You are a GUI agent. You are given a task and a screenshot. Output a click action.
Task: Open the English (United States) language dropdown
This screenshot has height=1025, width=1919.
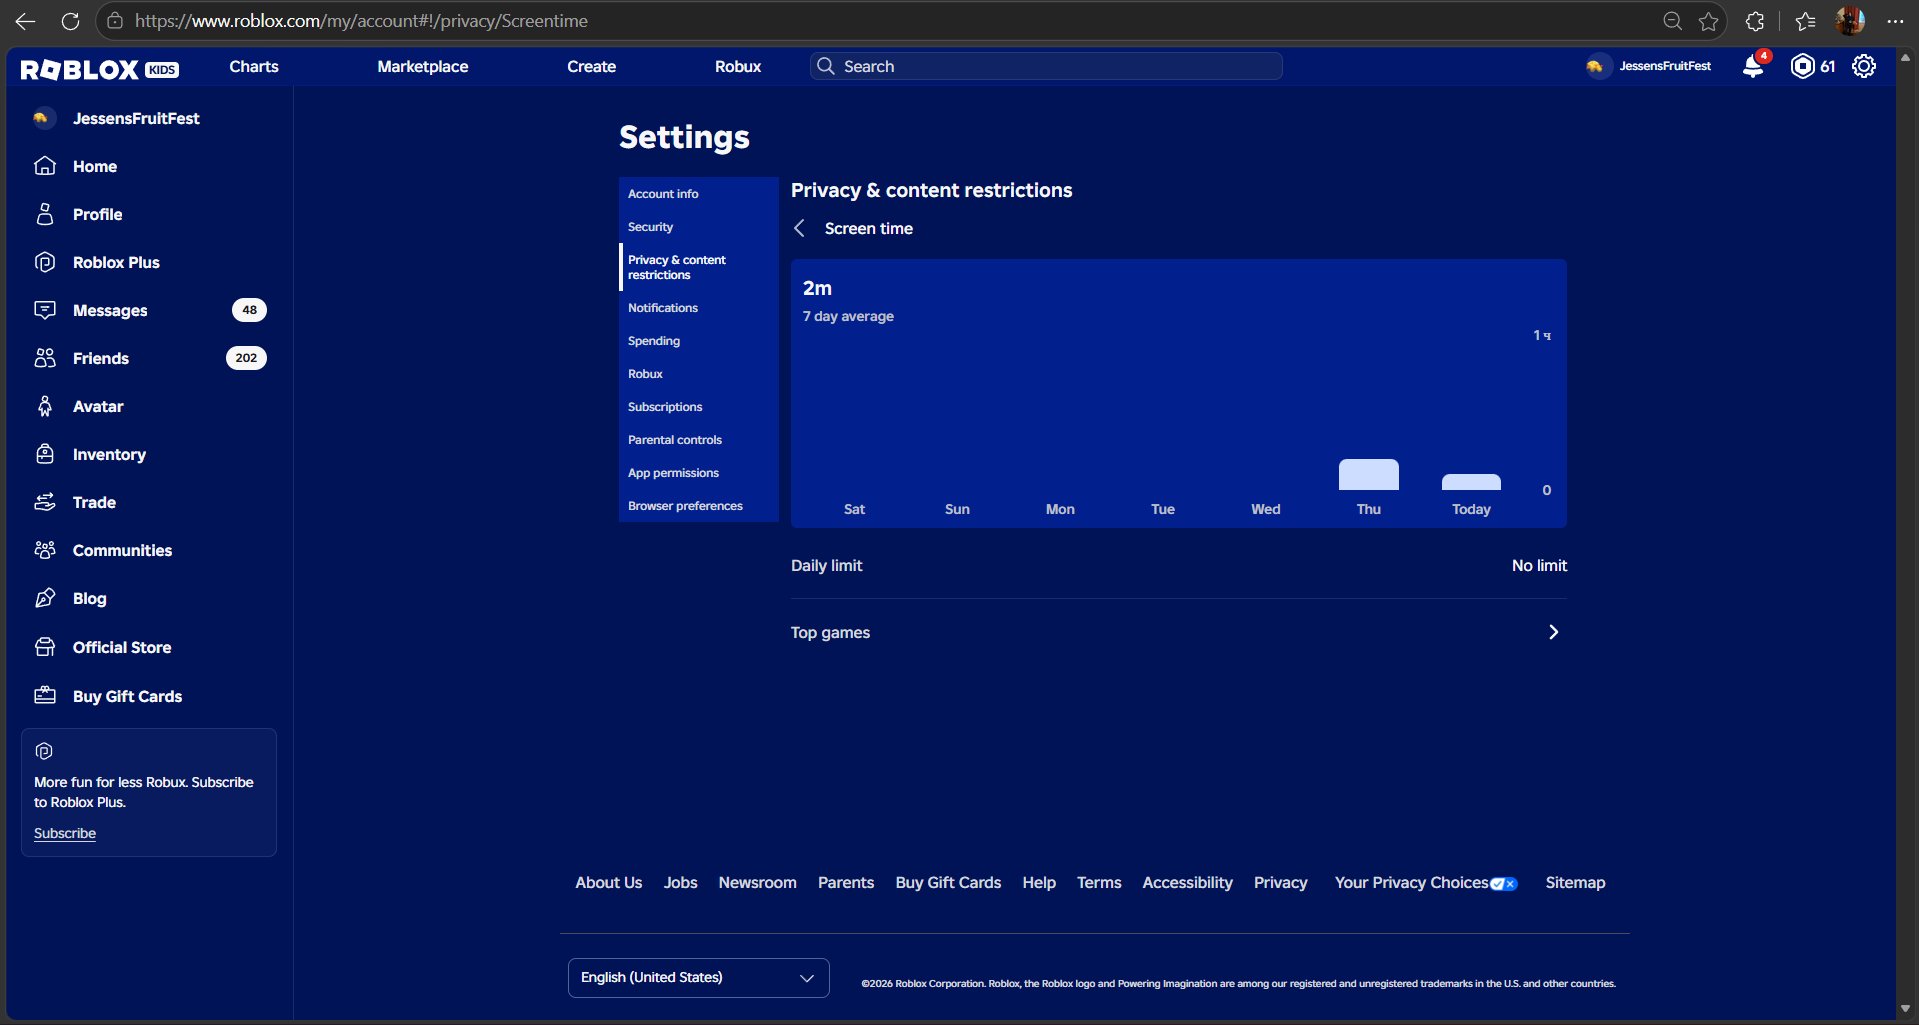(698, 978)
